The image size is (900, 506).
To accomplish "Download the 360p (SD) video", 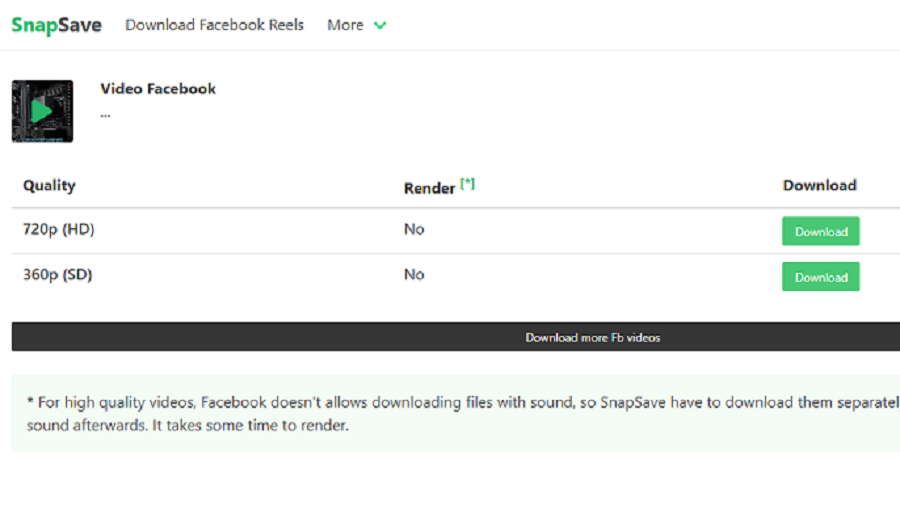I will click(x=820, y=277).
